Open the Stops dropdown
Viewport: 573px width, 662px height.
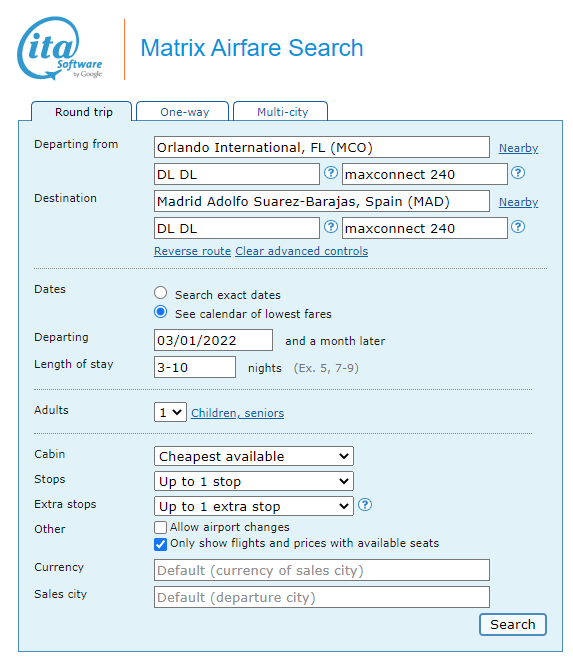pos(254,481)
